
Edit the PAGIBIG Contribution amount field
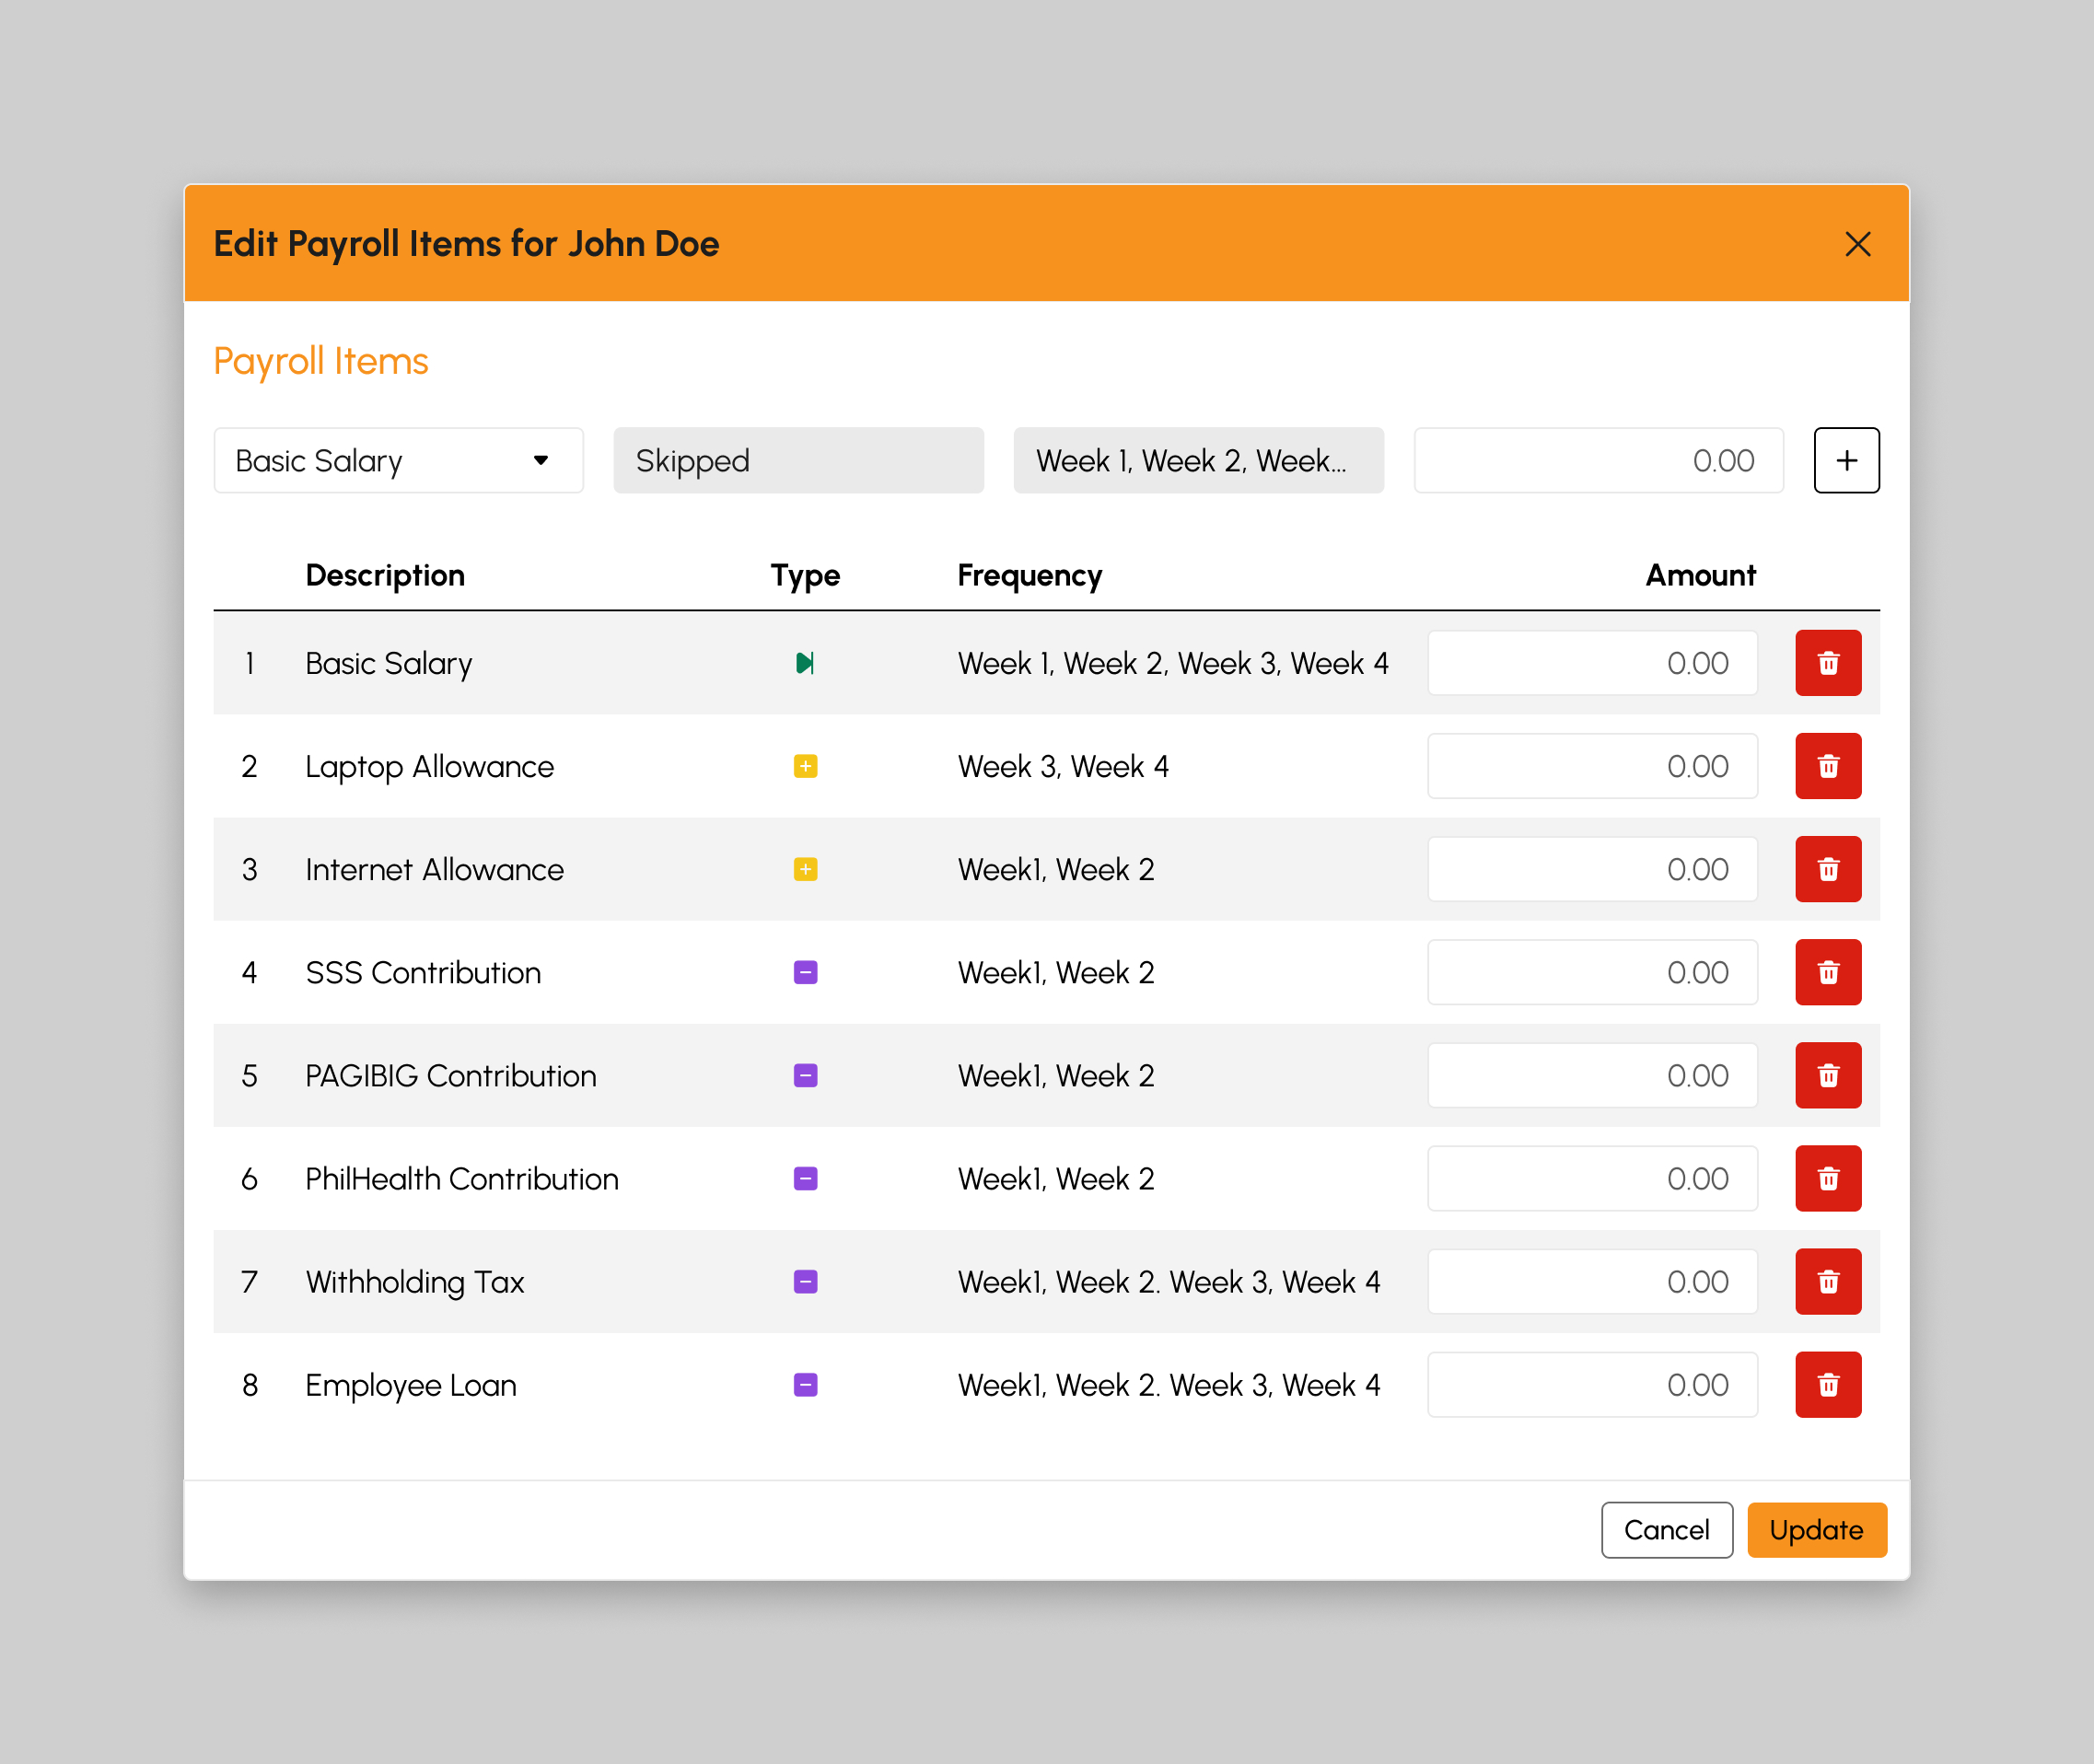coord(1592,1075)
